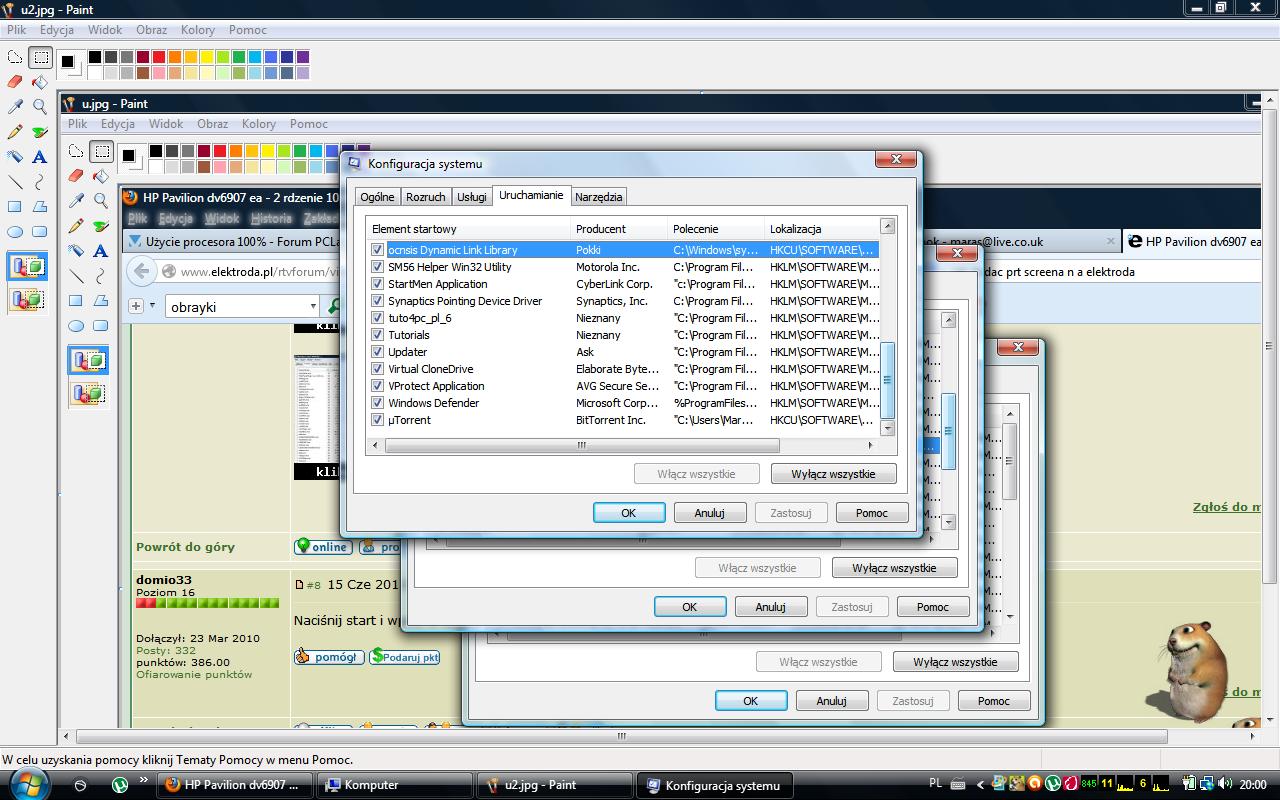This screenshot has height=800, width=1280.
Task: Choose the Brush tool in u2.jpg Paint toolbox
Action: 40,132
